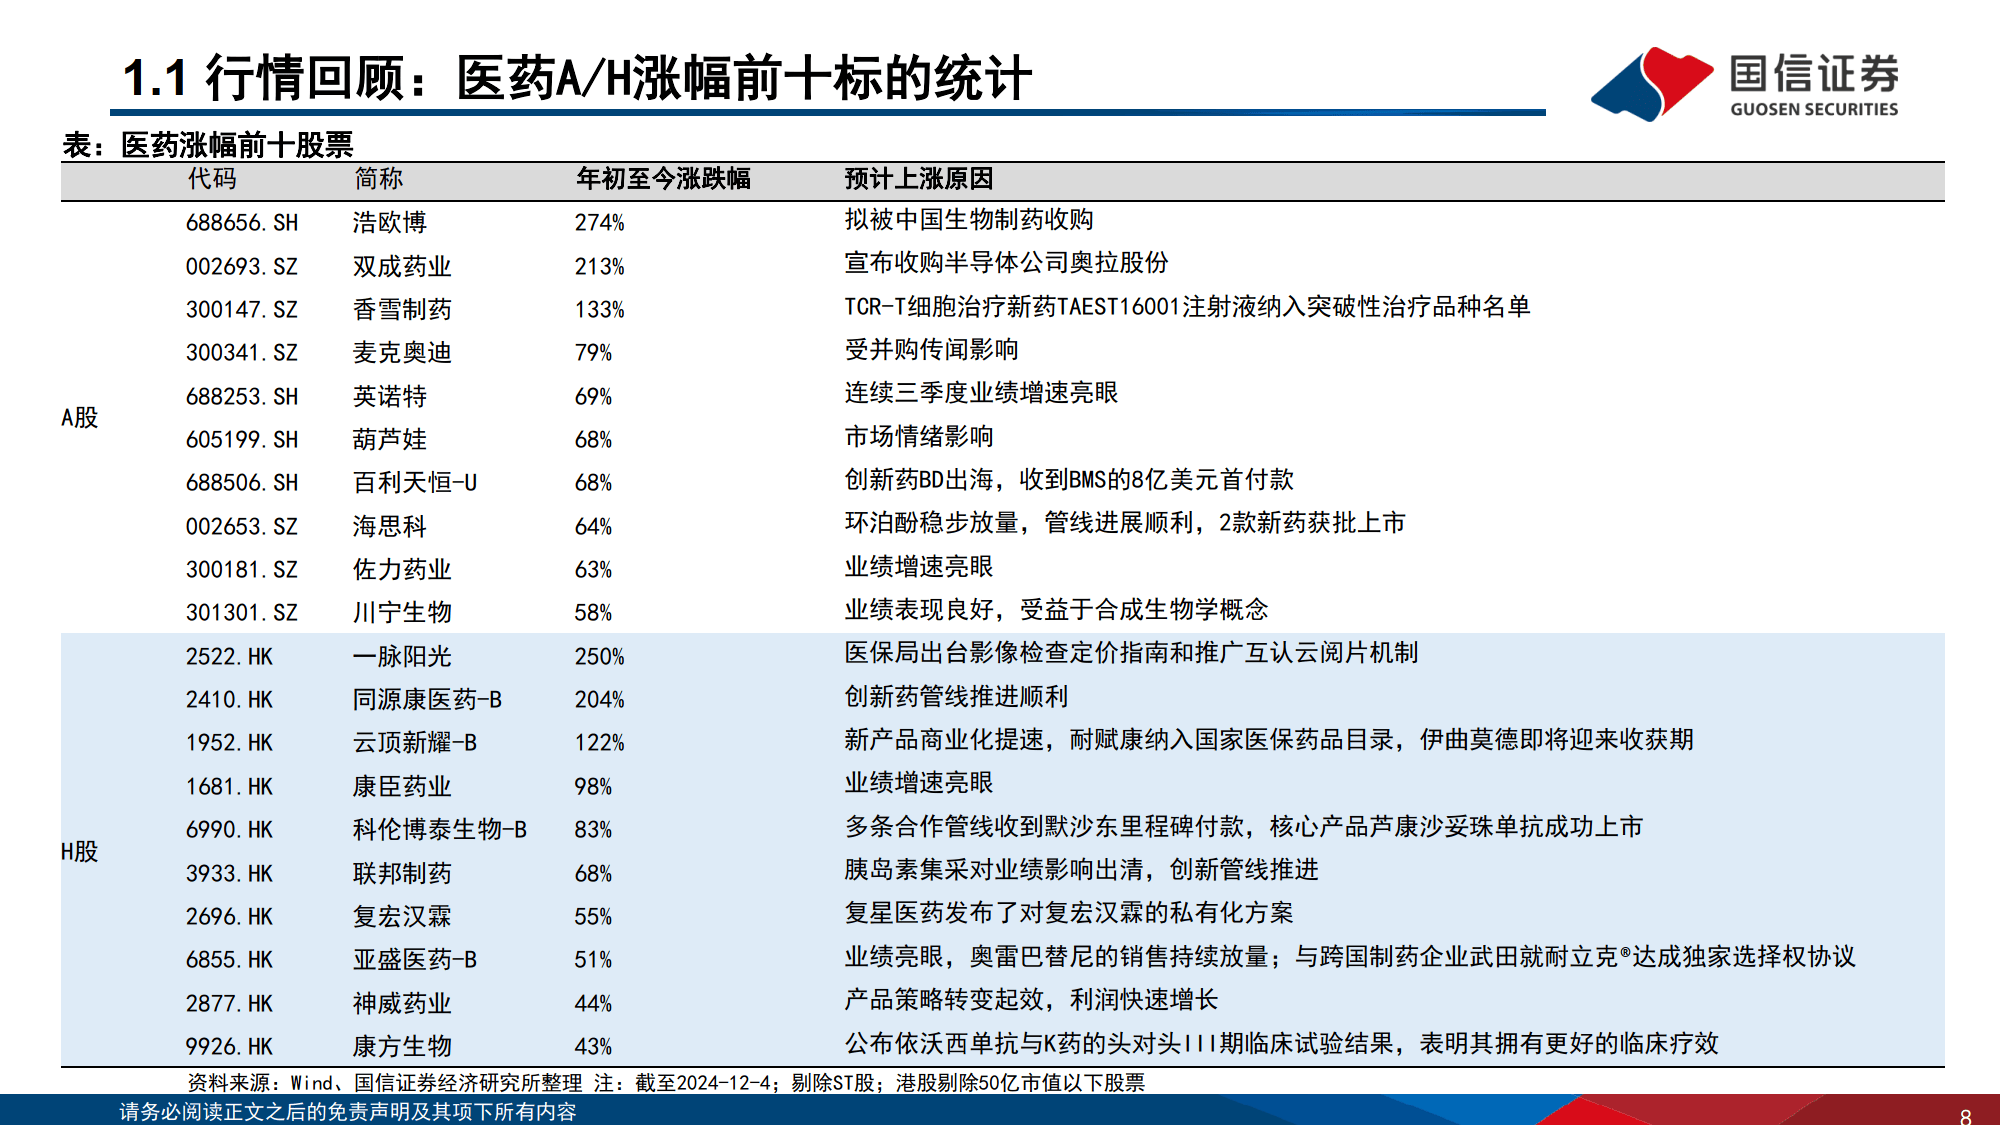Click the name 亚盛医药-B

pos(415,959)
